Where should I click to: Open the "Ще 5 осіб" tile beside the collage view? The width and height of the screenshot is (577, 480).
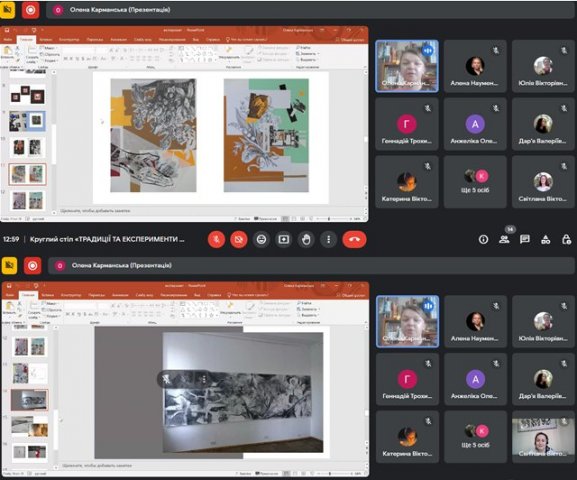pyautogui.click(x=475, y=182)
